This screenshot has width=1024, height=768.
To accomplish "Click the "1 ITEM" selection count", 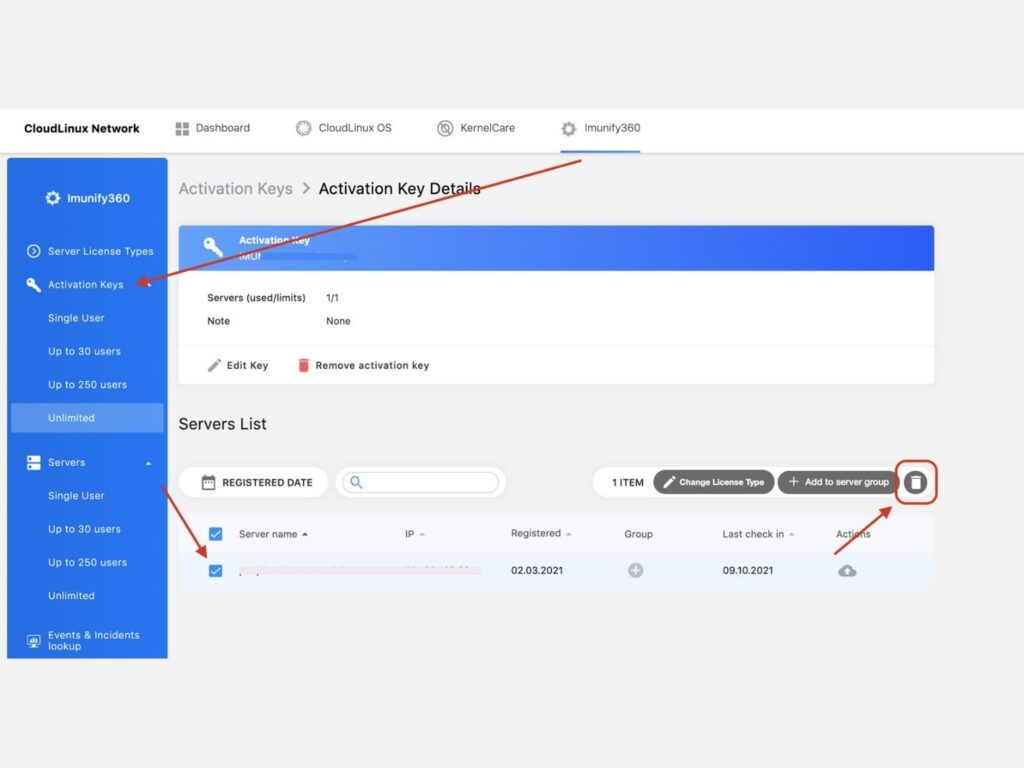I will (628, 483).
